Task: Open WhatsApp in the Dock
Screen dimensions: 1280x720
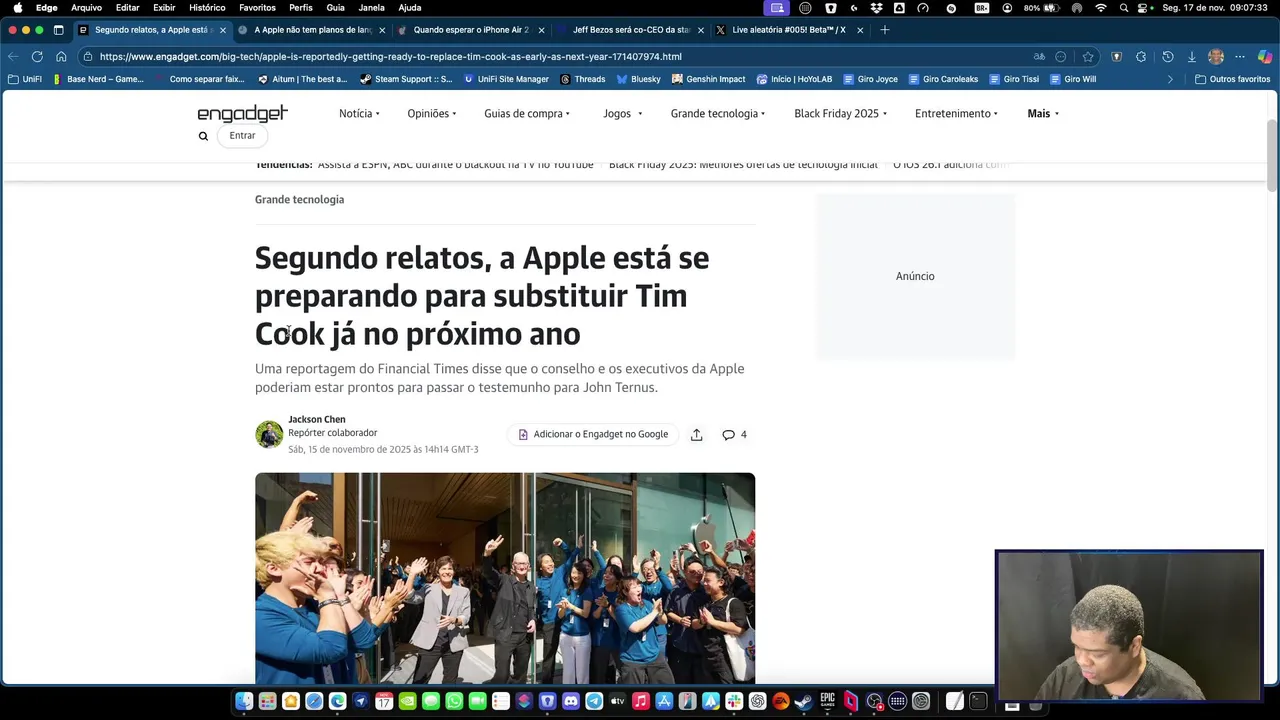Action: pyautogui.click(x=454, y=701)
